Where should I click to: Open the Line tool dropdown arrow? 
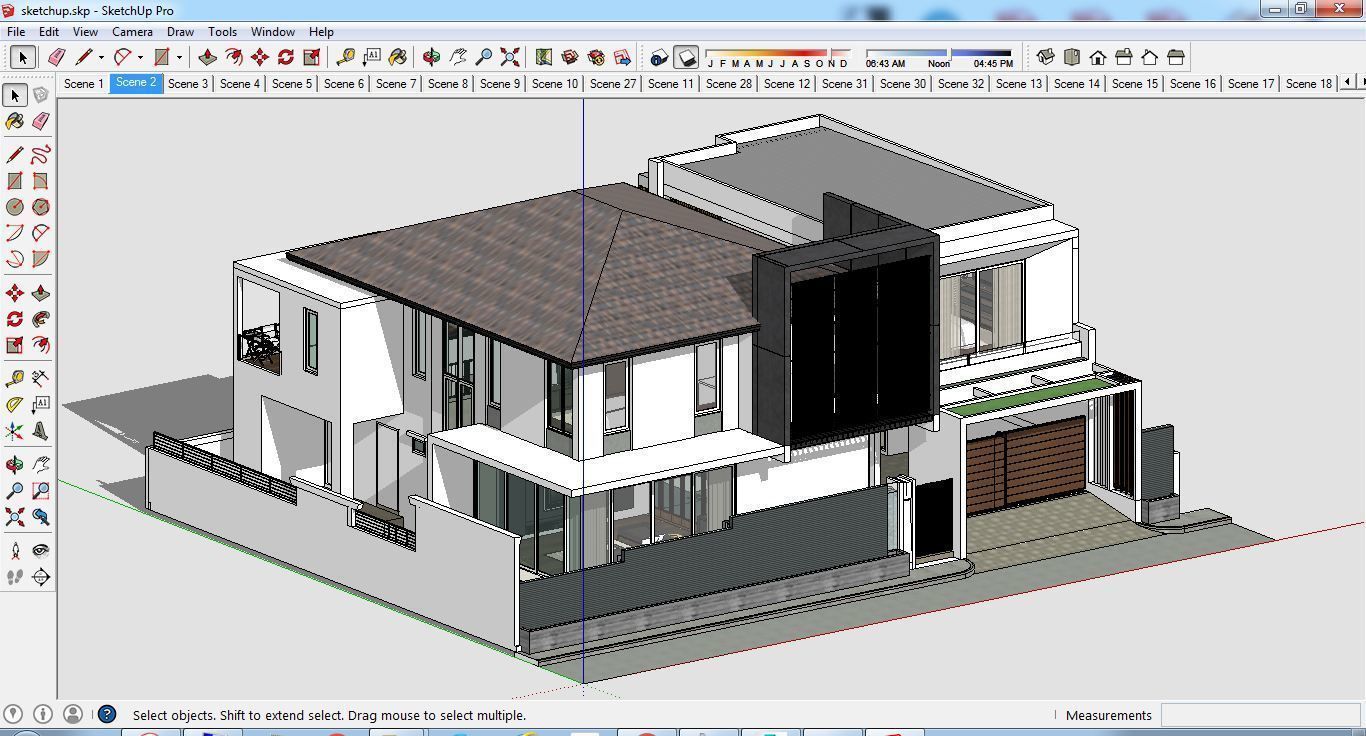coord(101,58)
